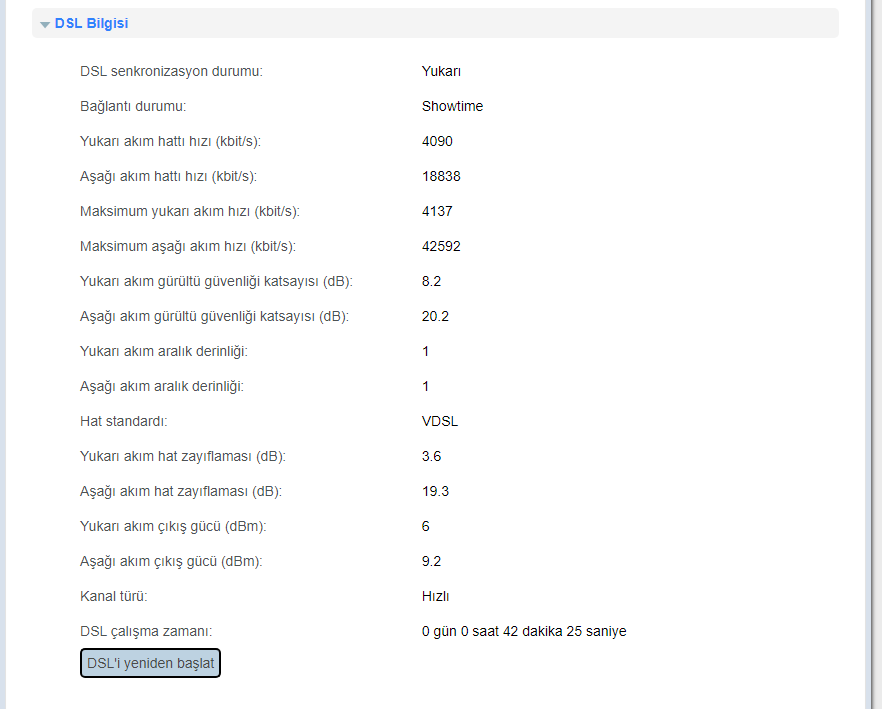Click the Aşağı akım aralık derinliği label
The height and width of the screenshot is (709, 882).
click(161, 386)
